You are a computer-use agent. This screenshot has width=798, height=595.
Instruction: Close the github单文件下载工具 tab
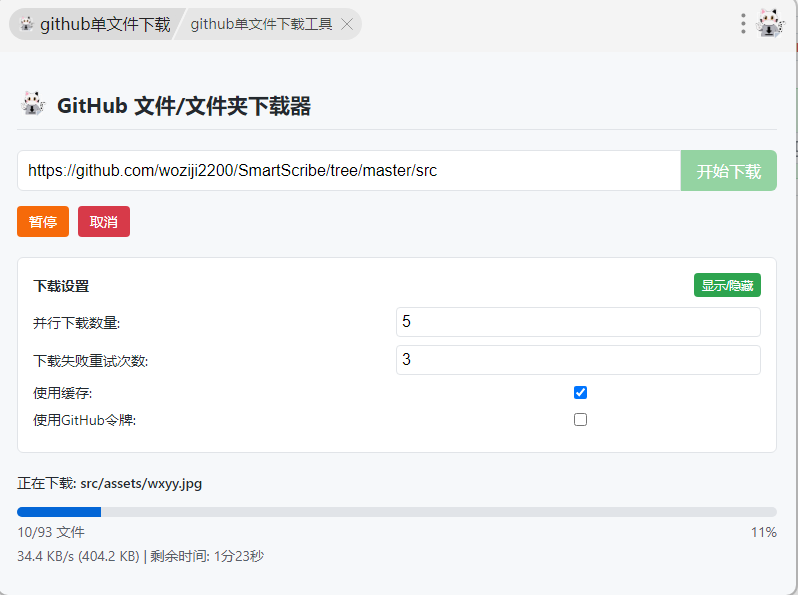(x=347, y=24)
